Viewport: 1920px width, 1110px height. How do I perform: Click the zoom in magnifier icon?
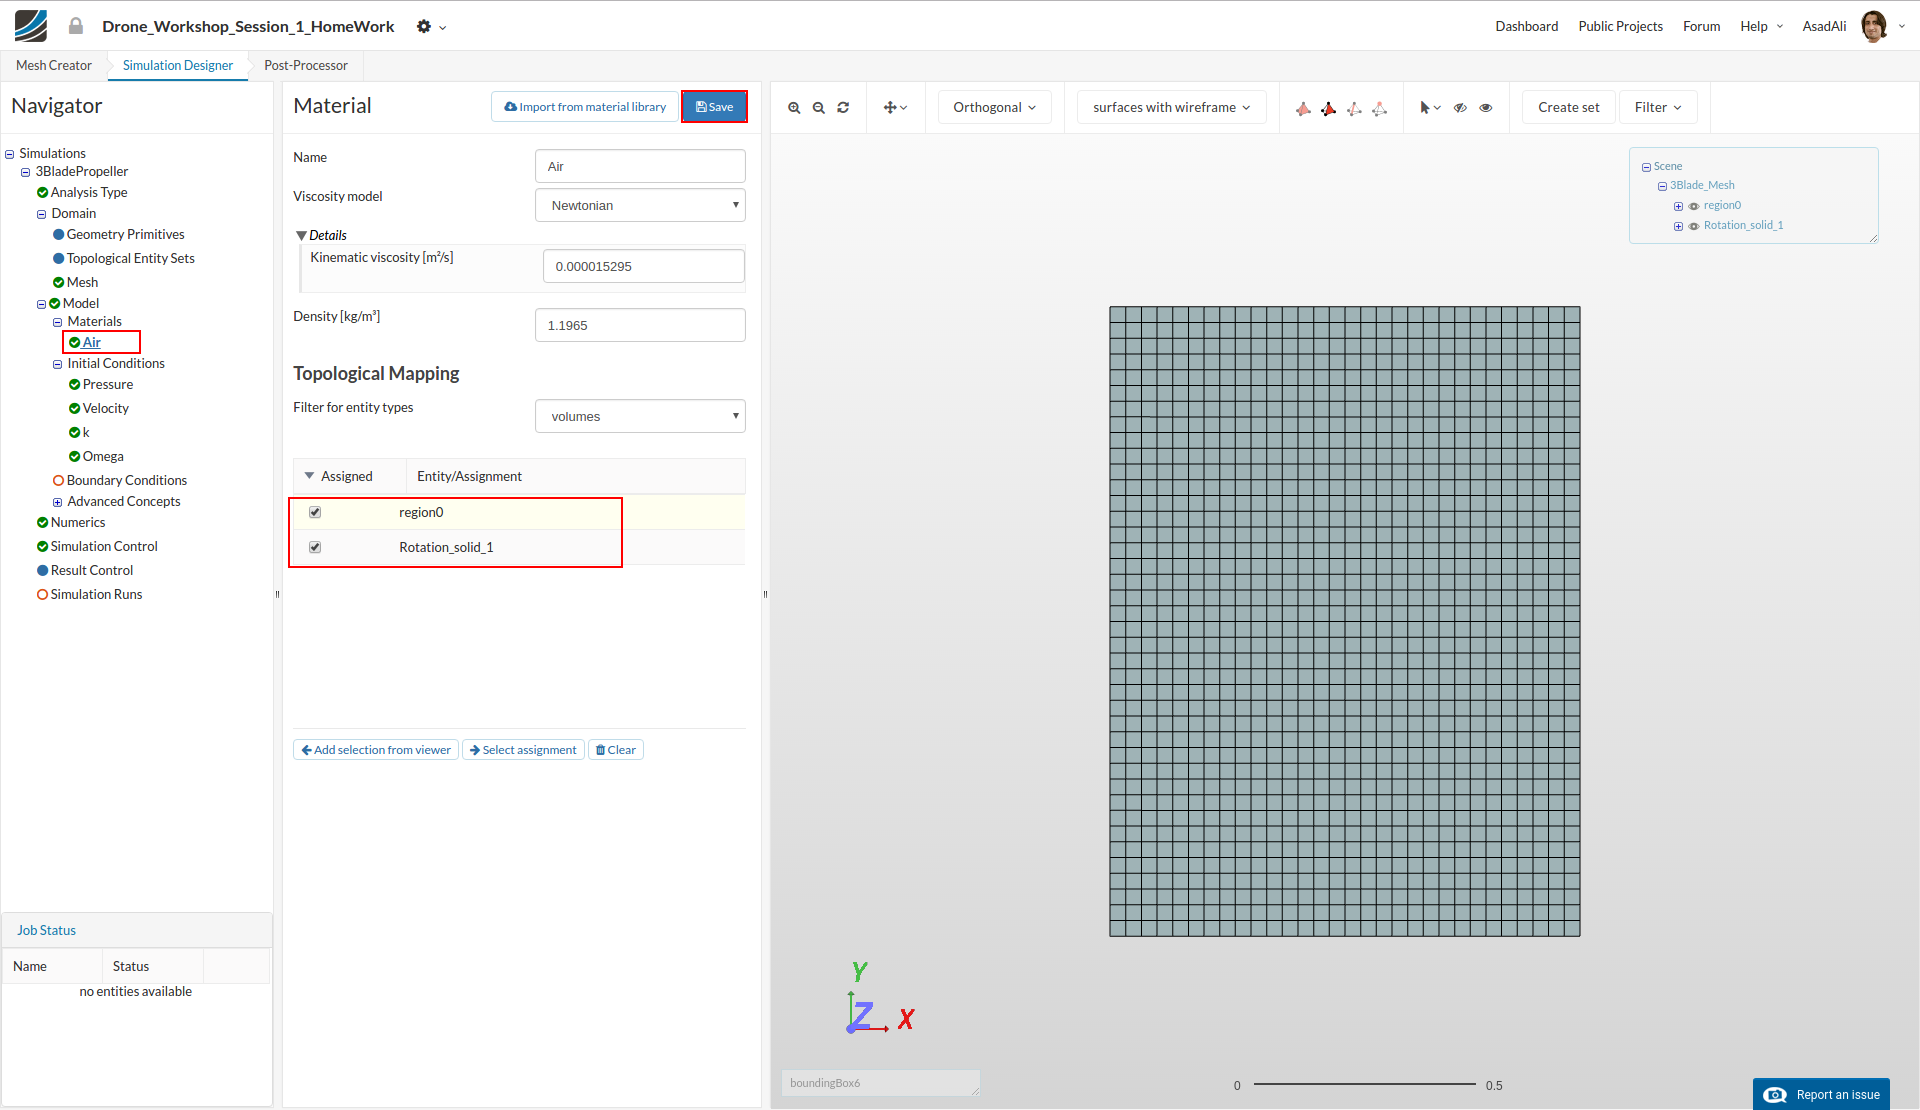point(794,108)
